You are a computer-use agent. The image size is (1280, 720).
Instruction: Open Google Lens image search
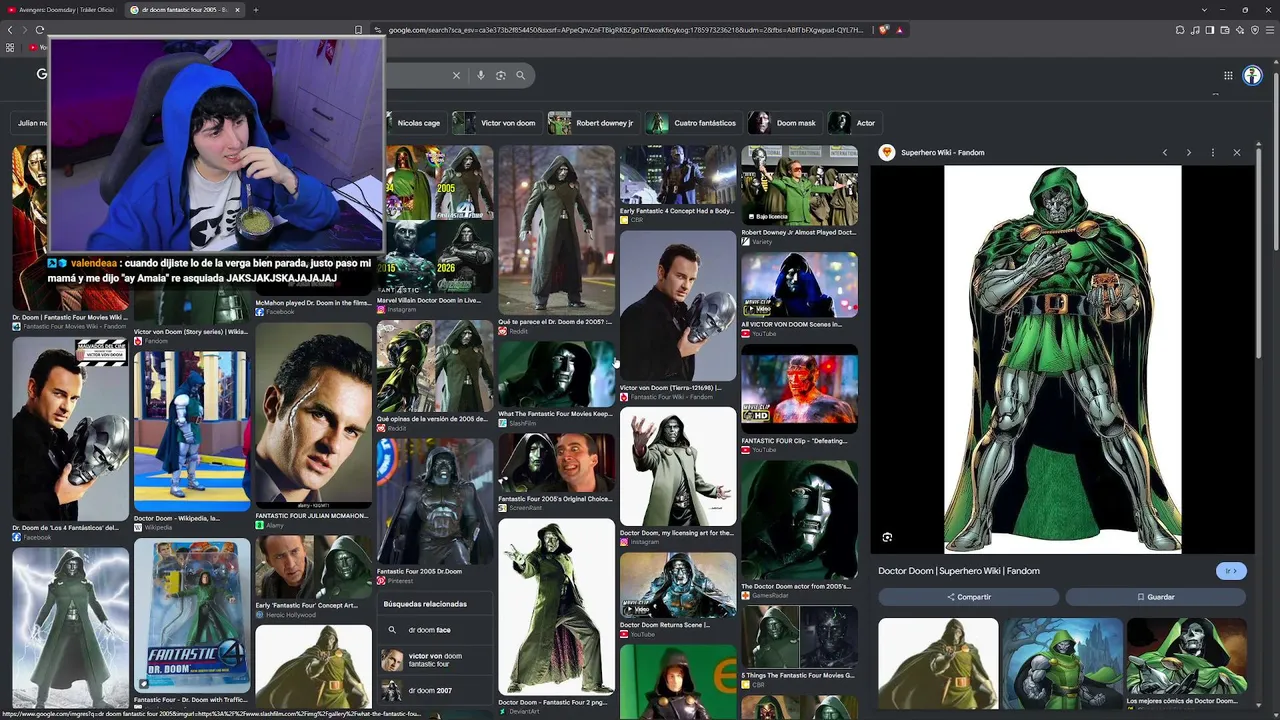pos(501,75)
